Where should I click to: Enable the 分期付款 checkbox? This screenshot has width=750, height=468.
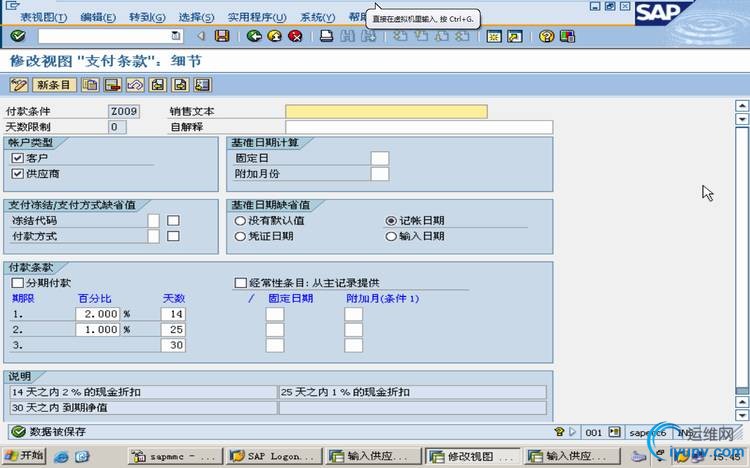pyautogui.click(x=18, y=283)
